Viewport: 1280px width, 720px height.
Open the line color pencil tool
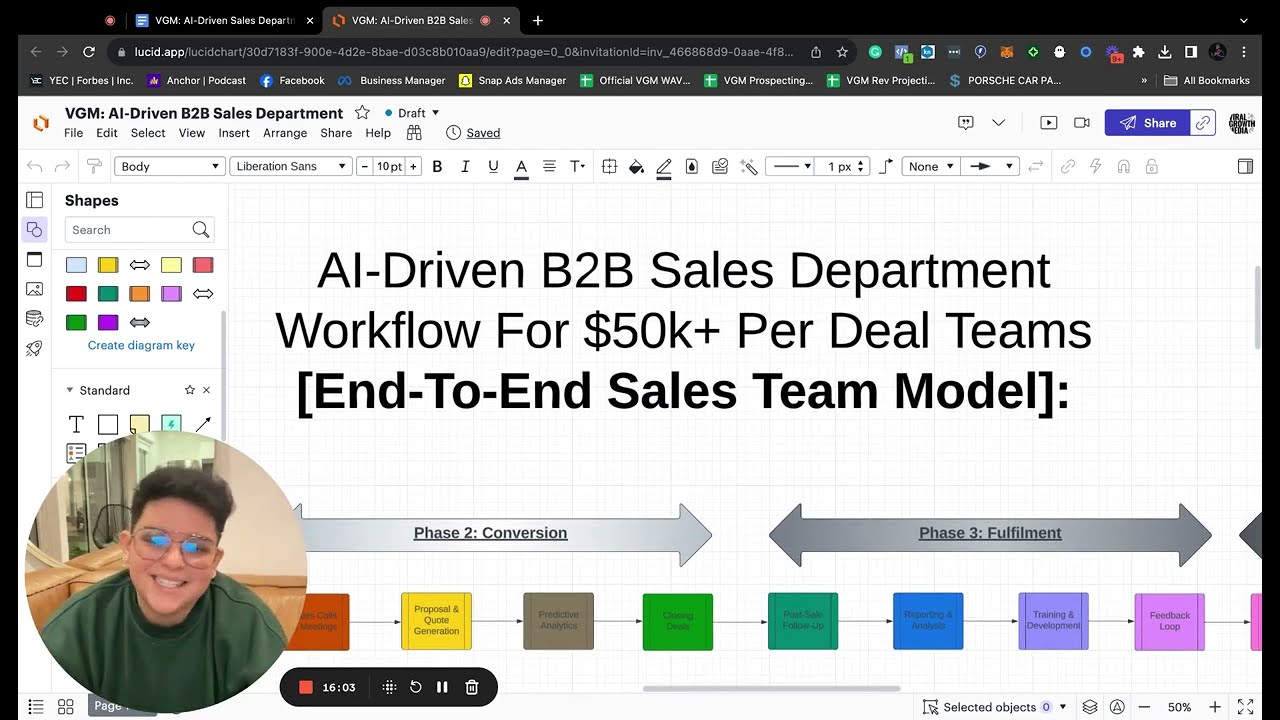[664, 167]
